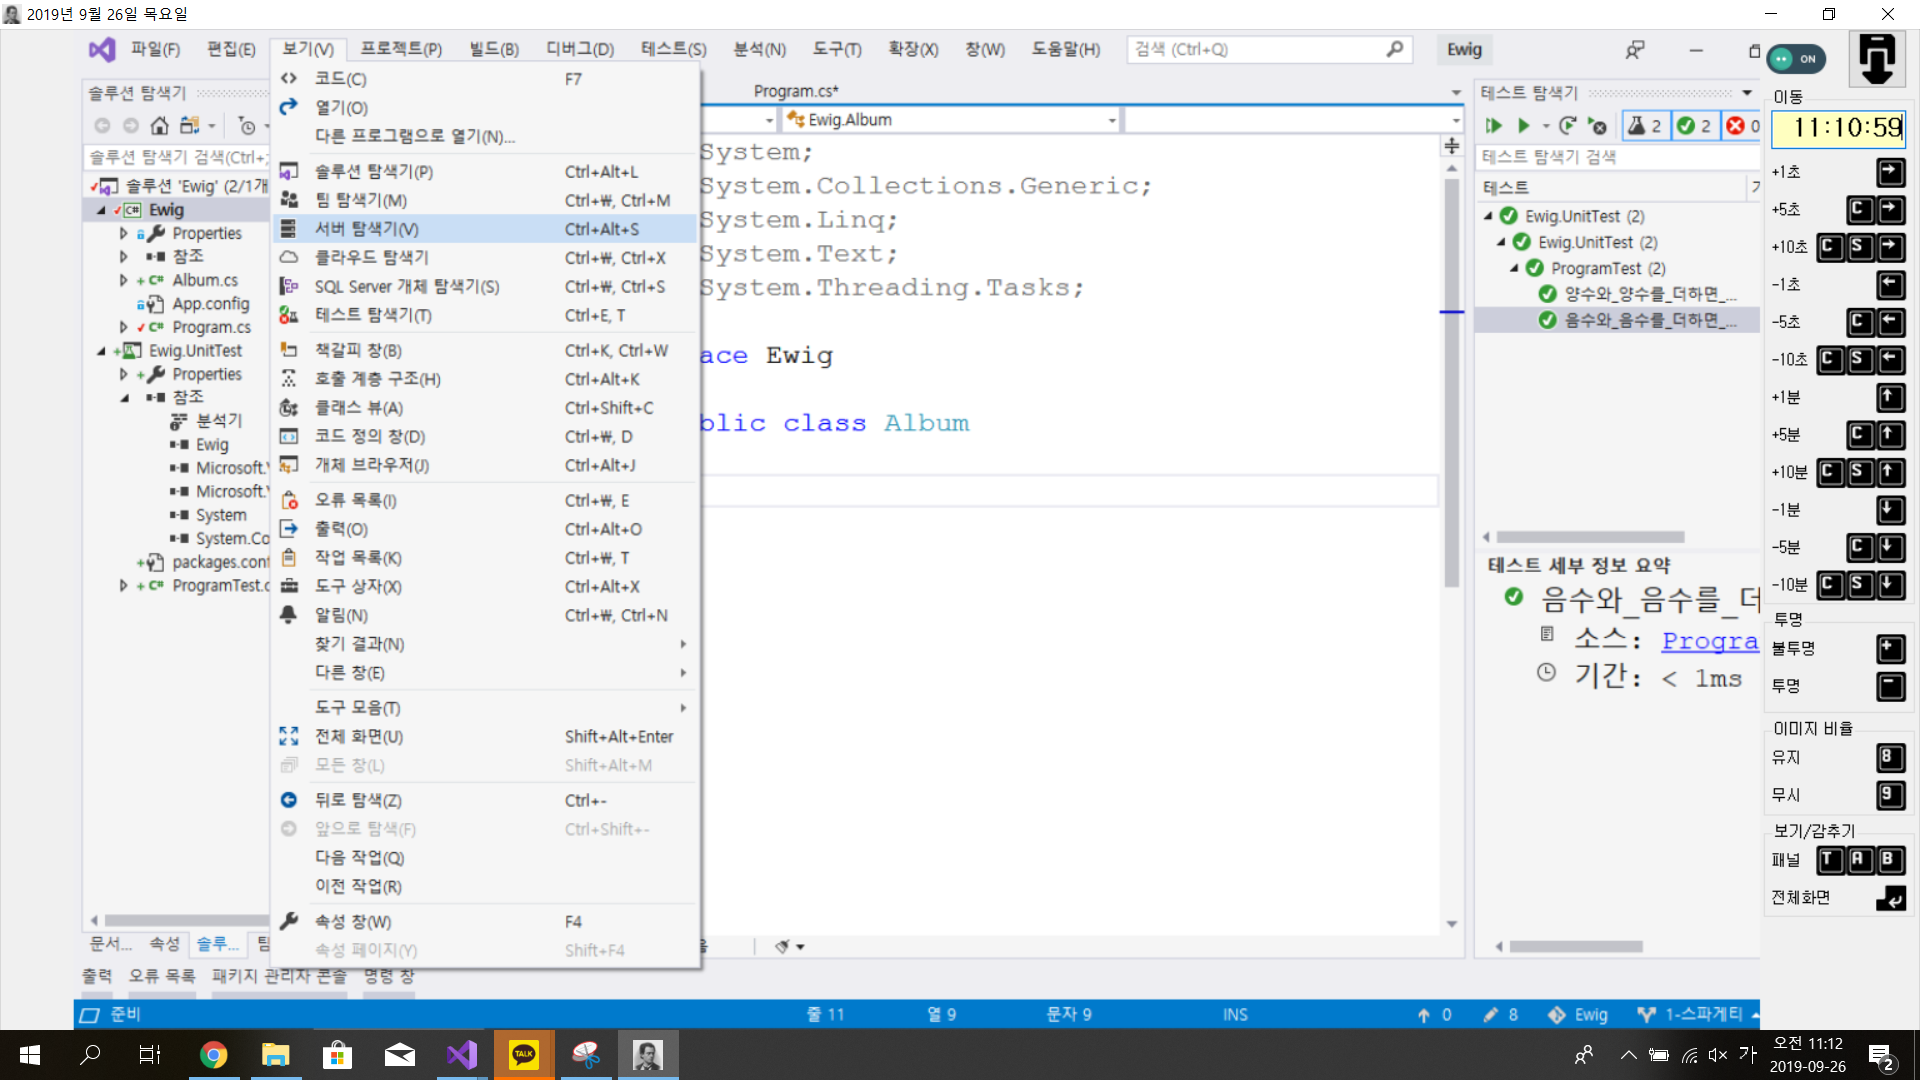Click the +1초 right-arrow key button
Image resolution: width=1920 pixels, height=1080 pixels.
(x=1890, y=172)
